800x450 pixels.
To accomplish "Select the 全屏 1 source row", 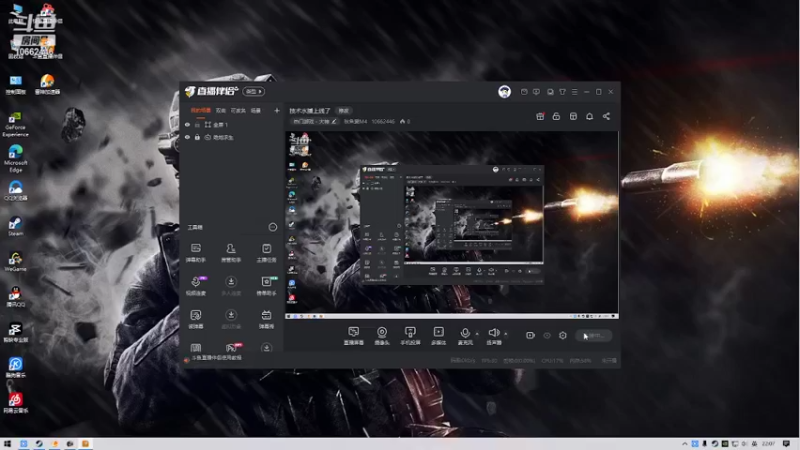I will tap(232, 125).
